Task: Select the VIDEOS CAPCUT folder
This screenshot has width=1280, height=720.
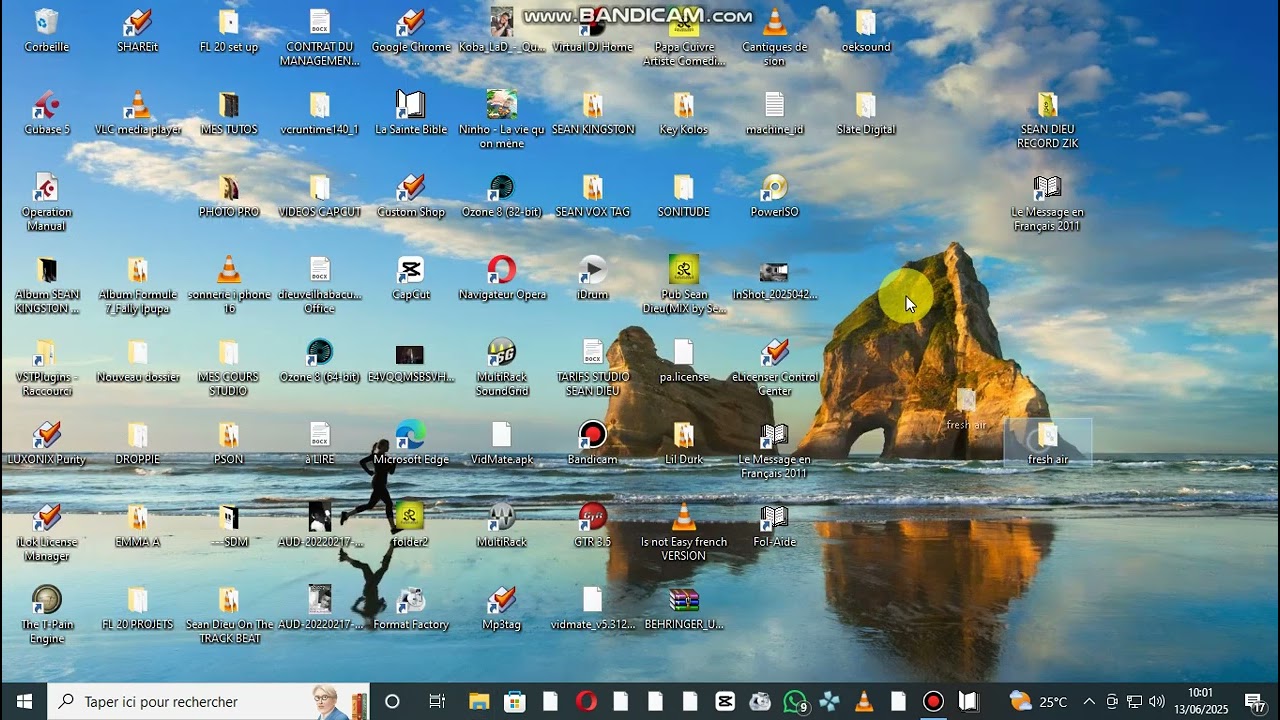Action: tap(320, 196)
